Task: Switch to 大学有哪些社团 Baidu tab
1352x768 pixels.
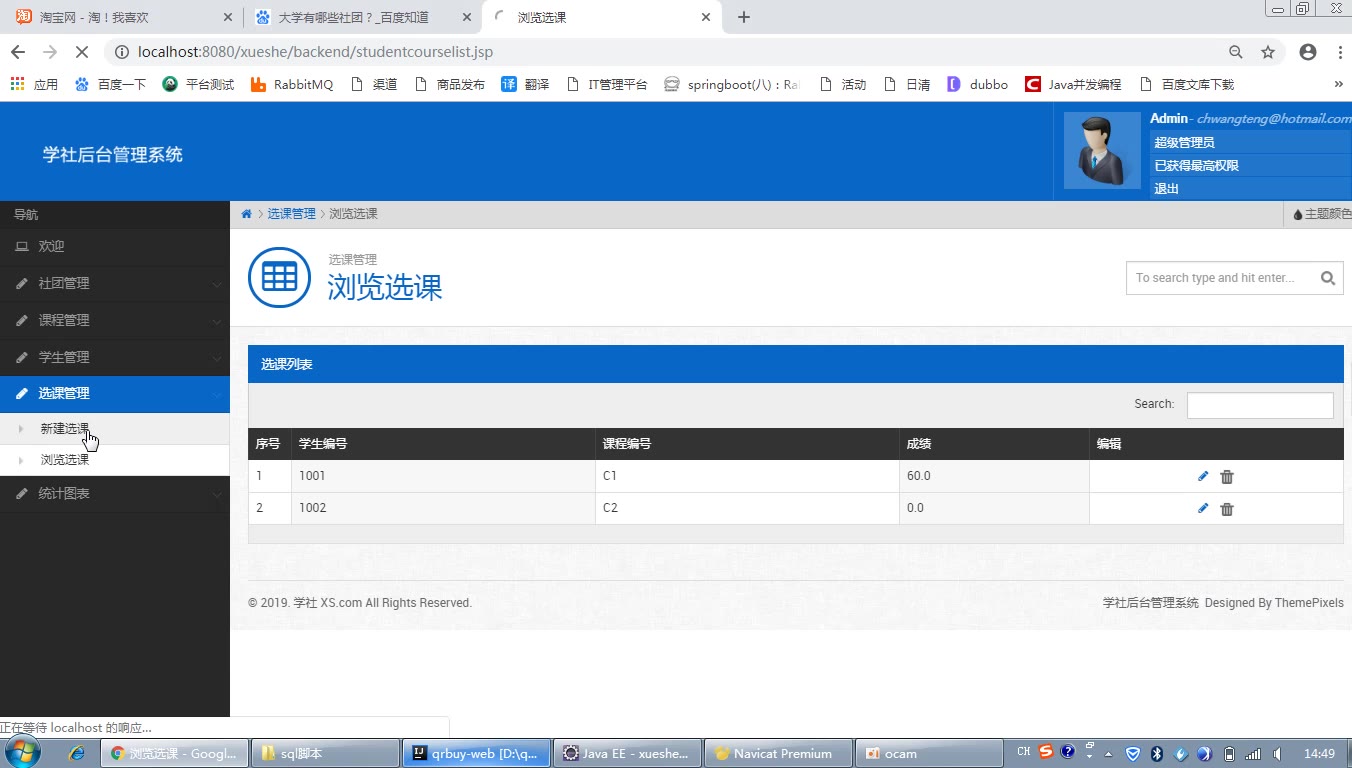Action: (362, 17)
